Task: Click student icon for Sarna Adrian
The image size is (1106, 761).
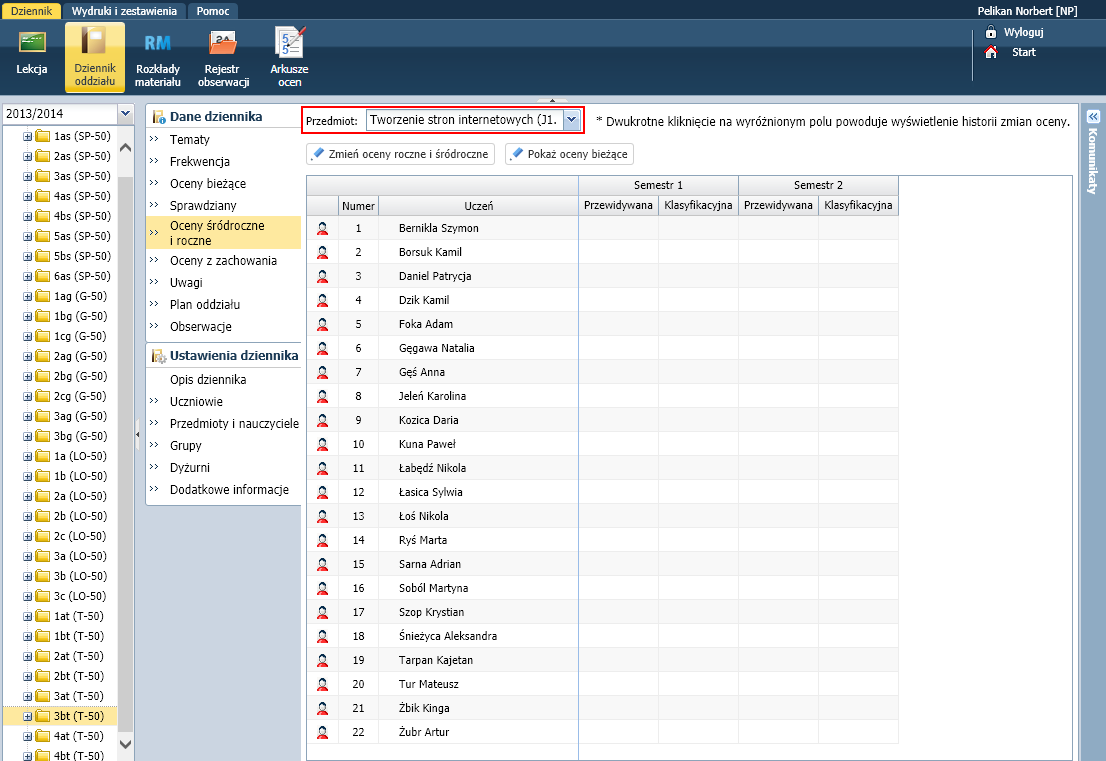Action: pos(322,564)
